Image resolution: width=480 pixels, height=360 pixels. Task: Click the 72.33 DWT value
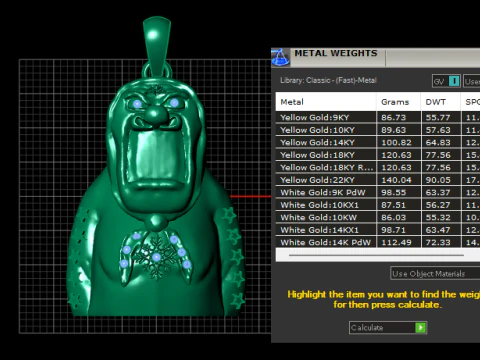click(x=438, y=243)
